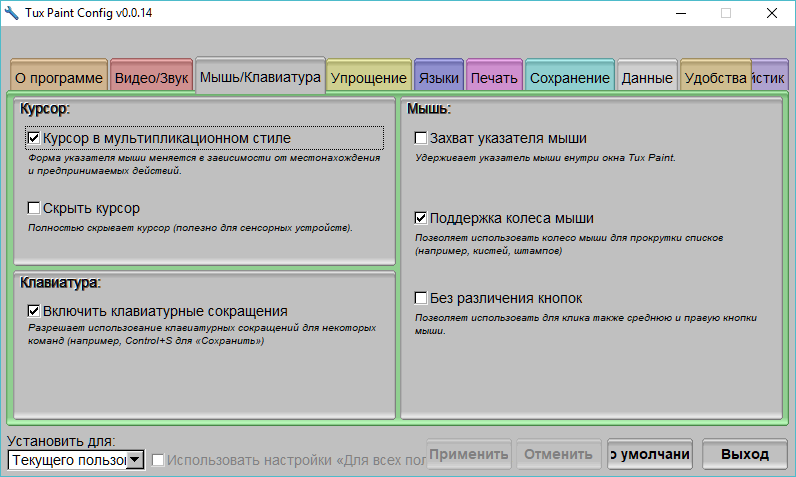796x477 pixels.
Task: Tick the Без различения кнопок checkbox
Action: [421, 298]
